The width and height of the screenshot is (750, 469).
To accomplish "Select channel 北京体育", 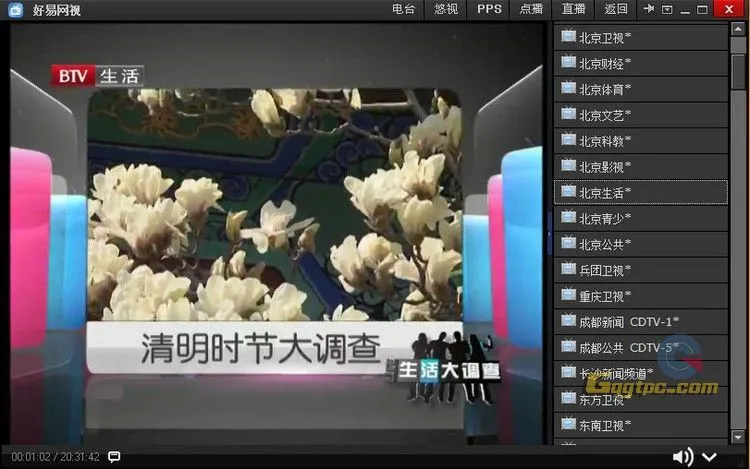I will 640,89.
